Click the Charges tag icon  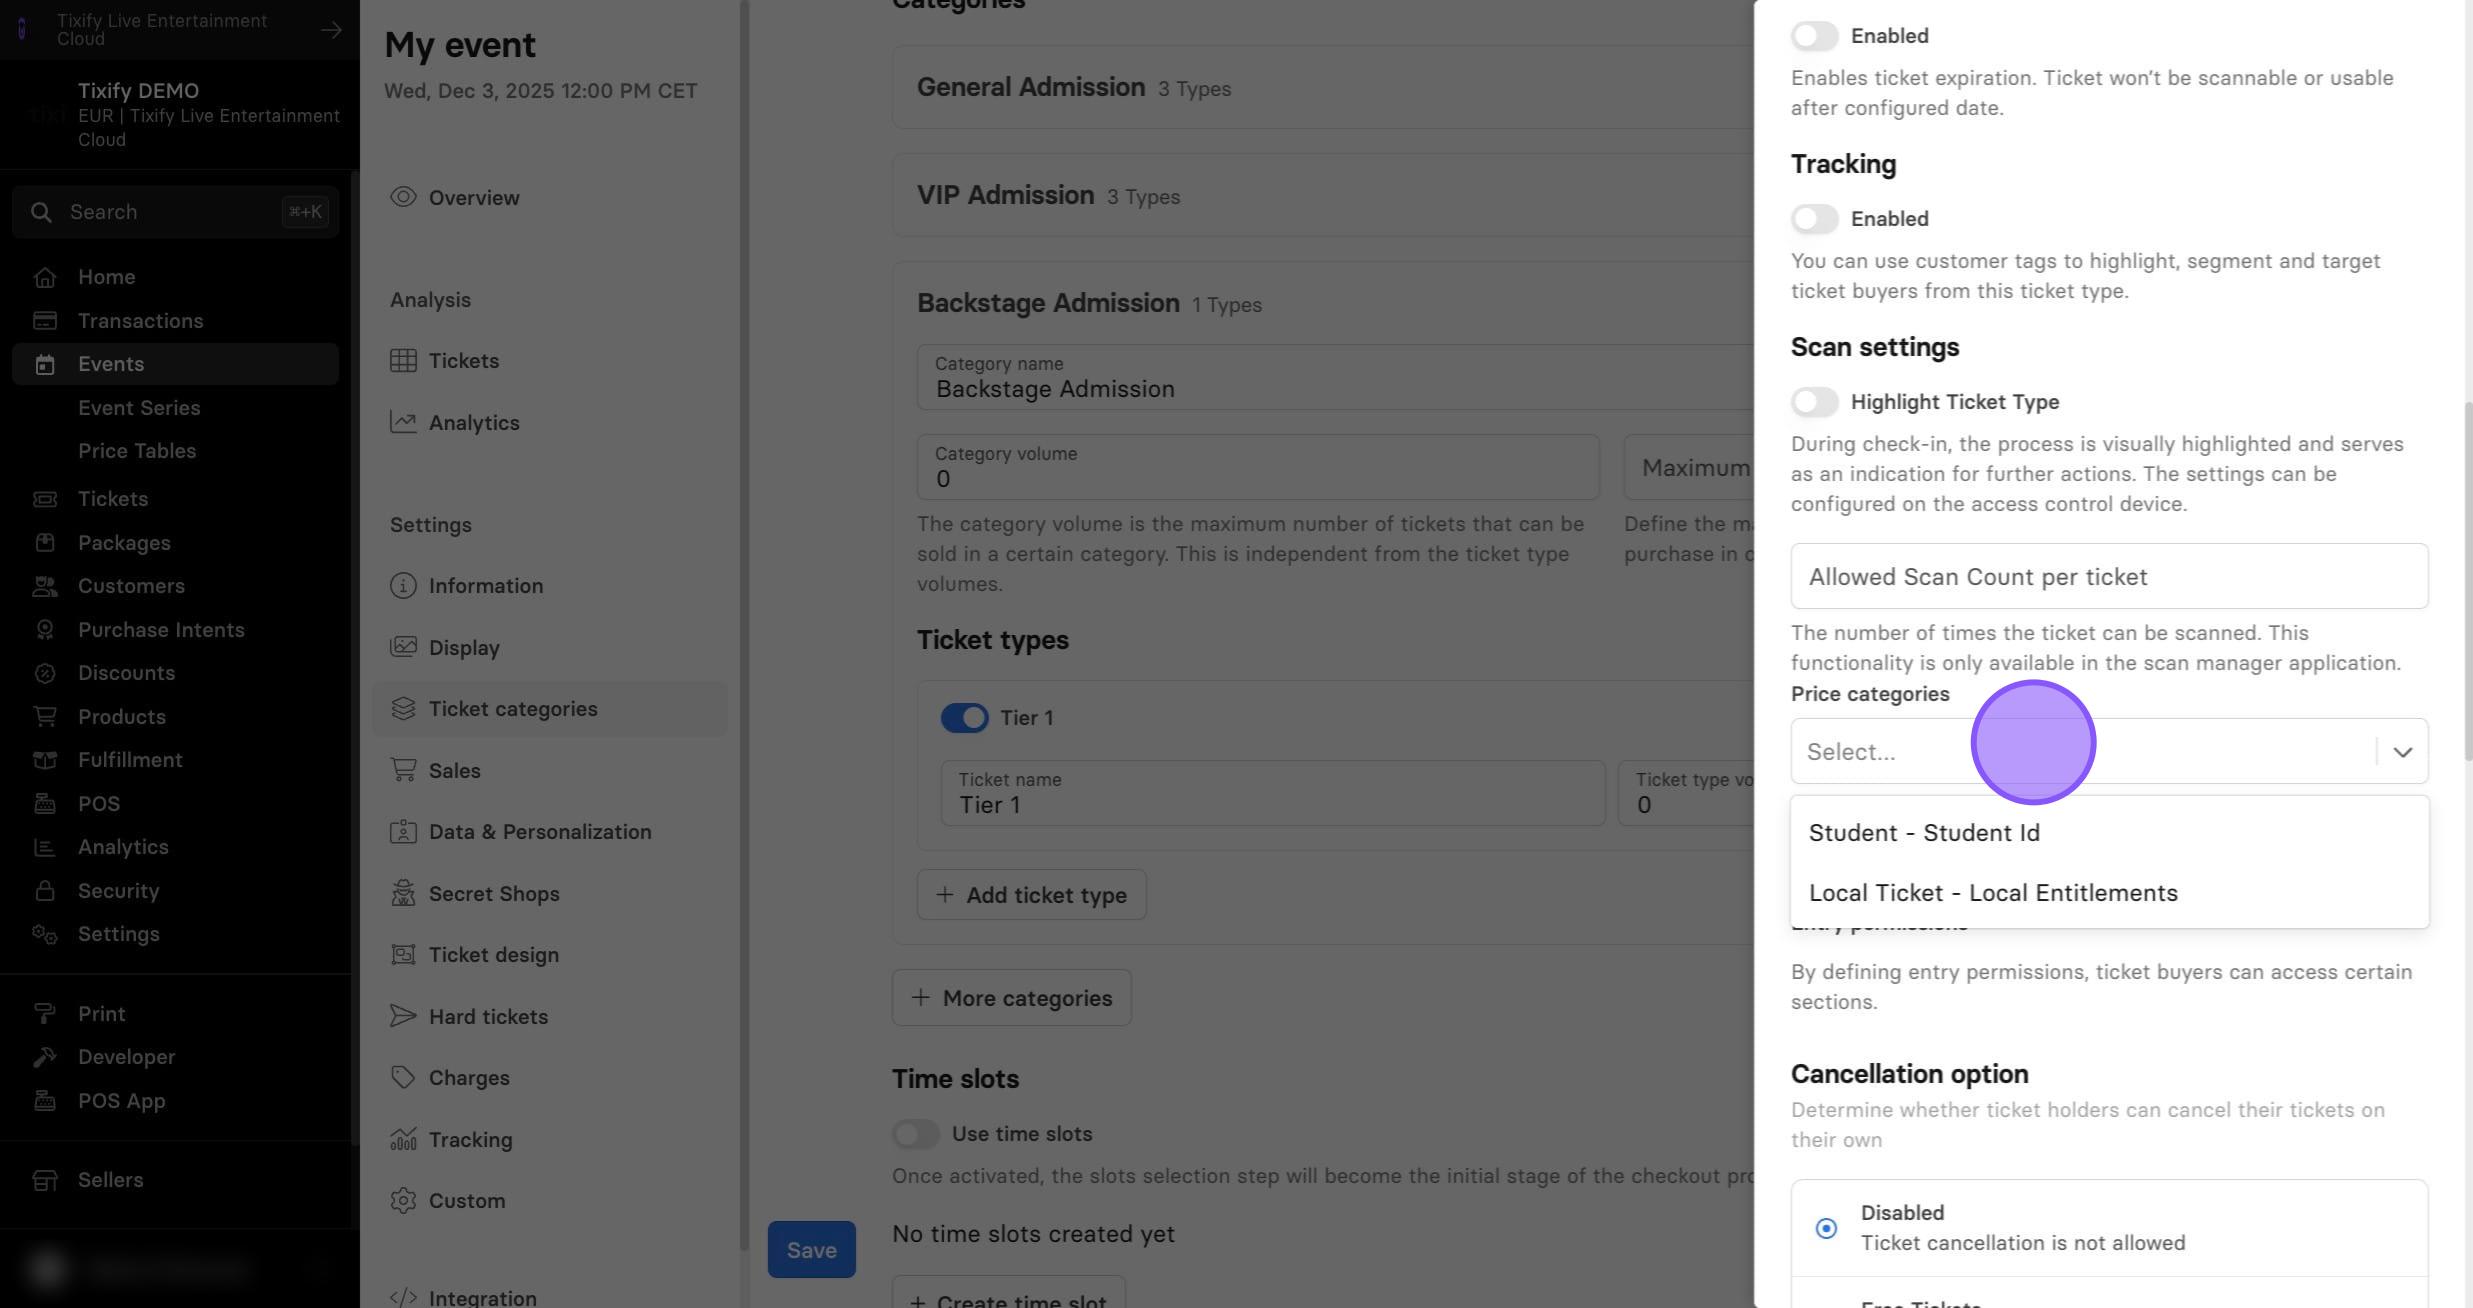[x=403, y=1078]
